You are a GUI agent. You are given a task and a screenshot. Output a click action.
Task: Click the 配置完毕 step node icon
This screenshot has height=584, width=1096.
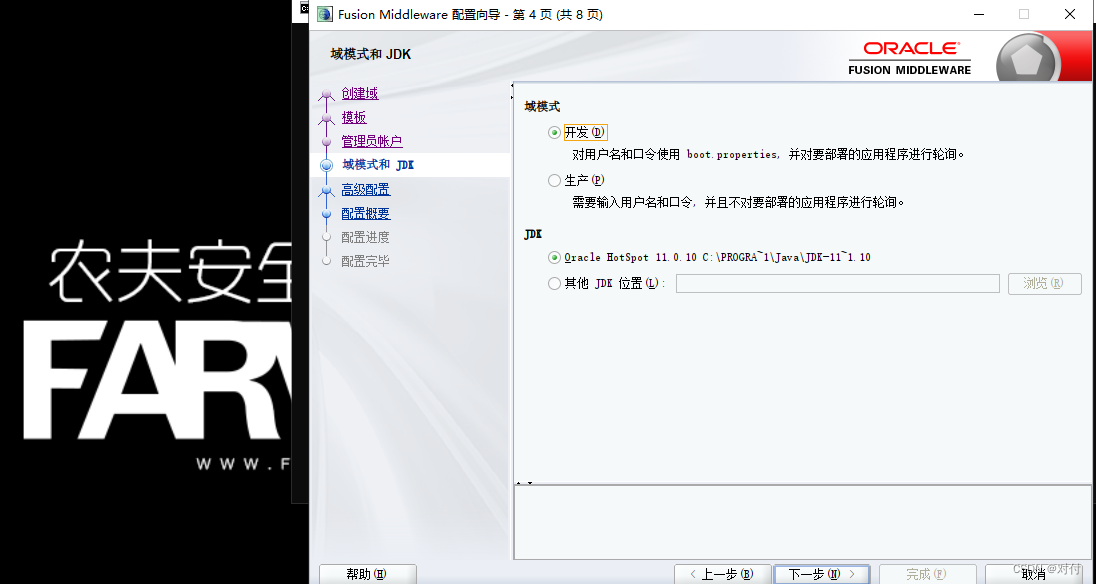[326, 261]
